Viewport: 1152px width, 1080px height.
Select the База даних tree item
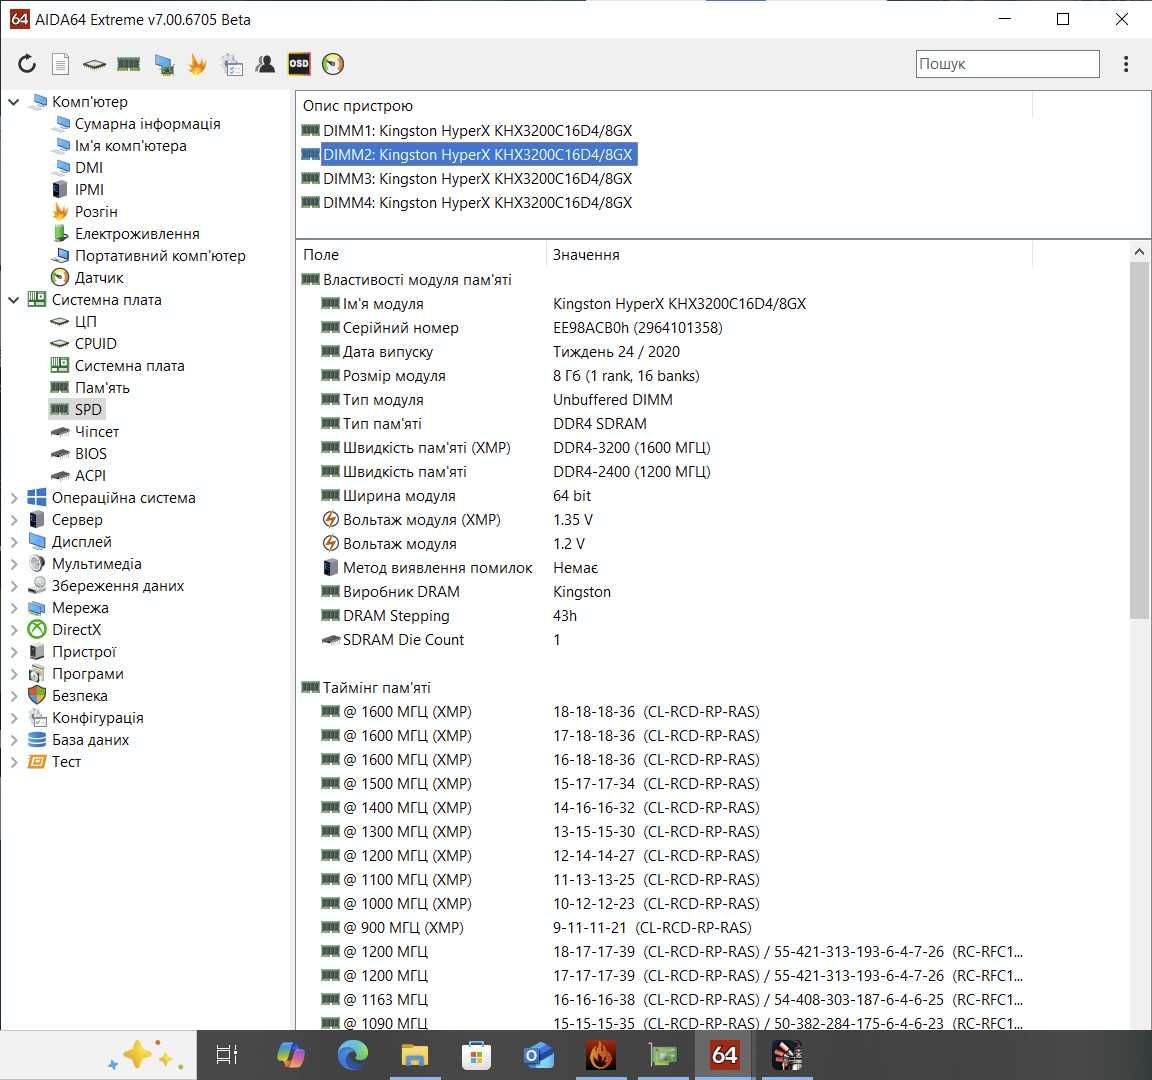tap(90, 740)
